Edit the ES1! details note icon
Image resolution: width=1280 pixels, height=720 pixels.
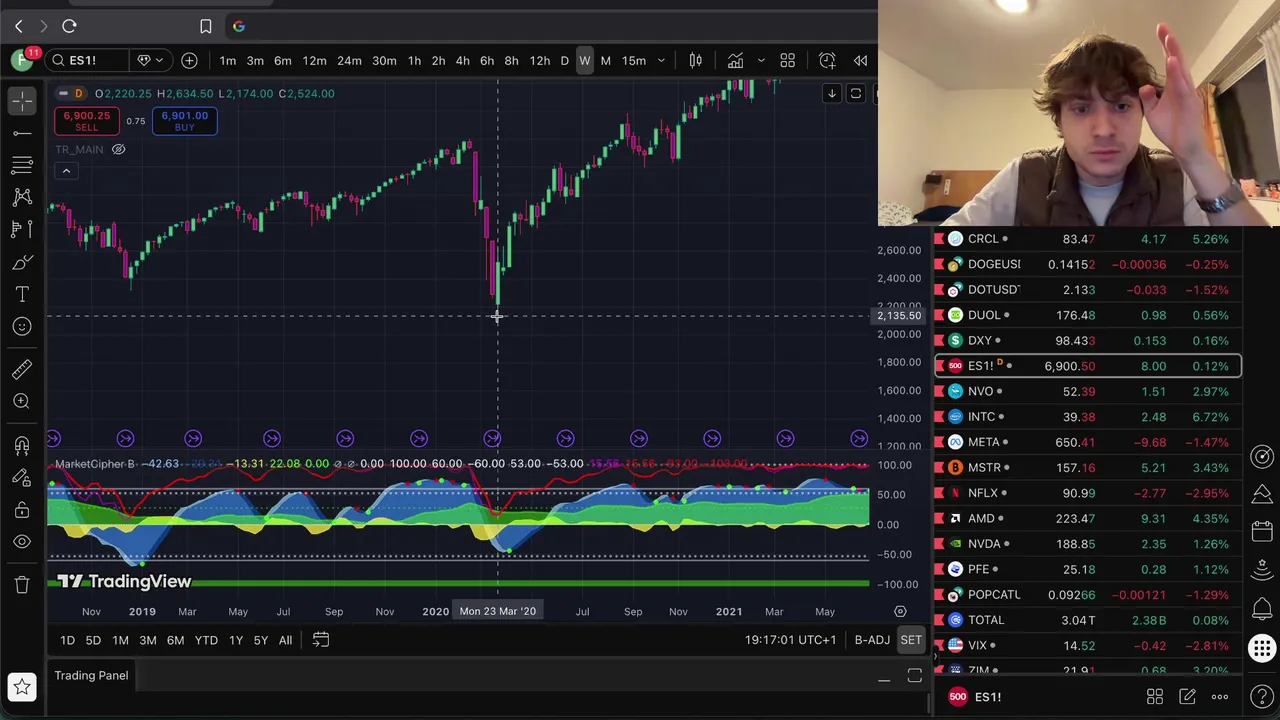(x=1187, y=697)
